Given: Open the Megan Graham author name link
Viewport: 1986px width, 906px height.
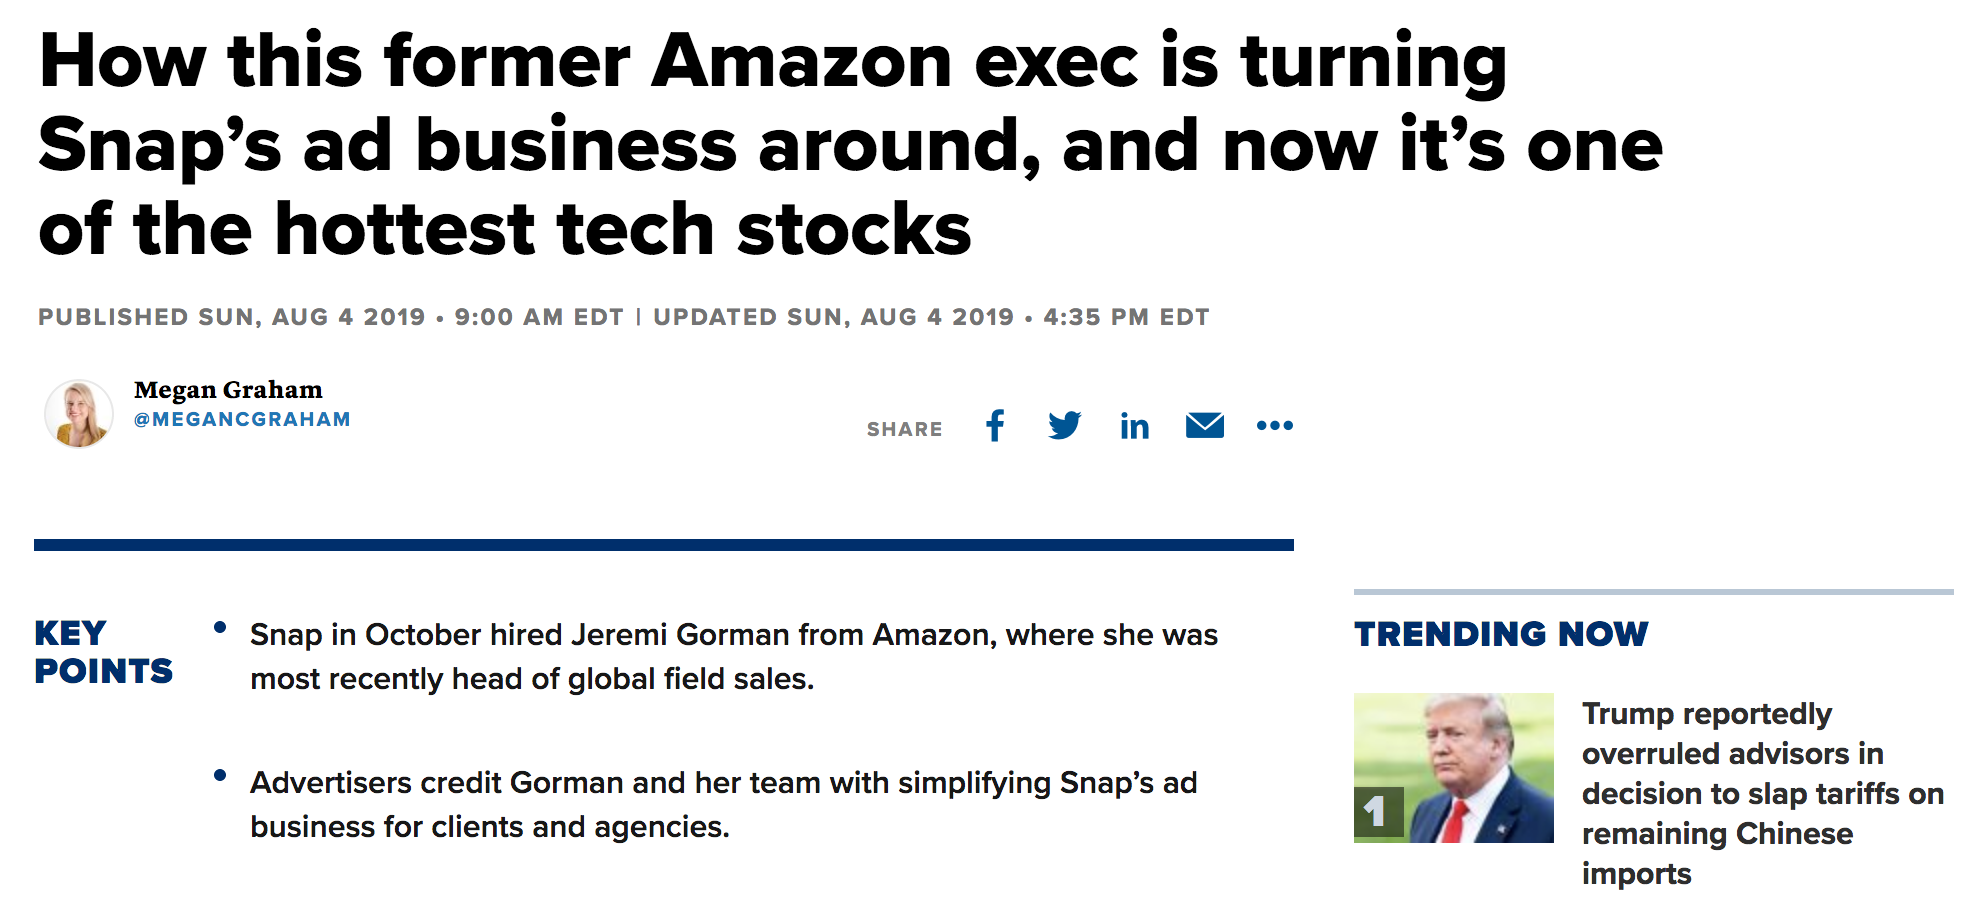Looking at the screenshot, I should point(228,390).
